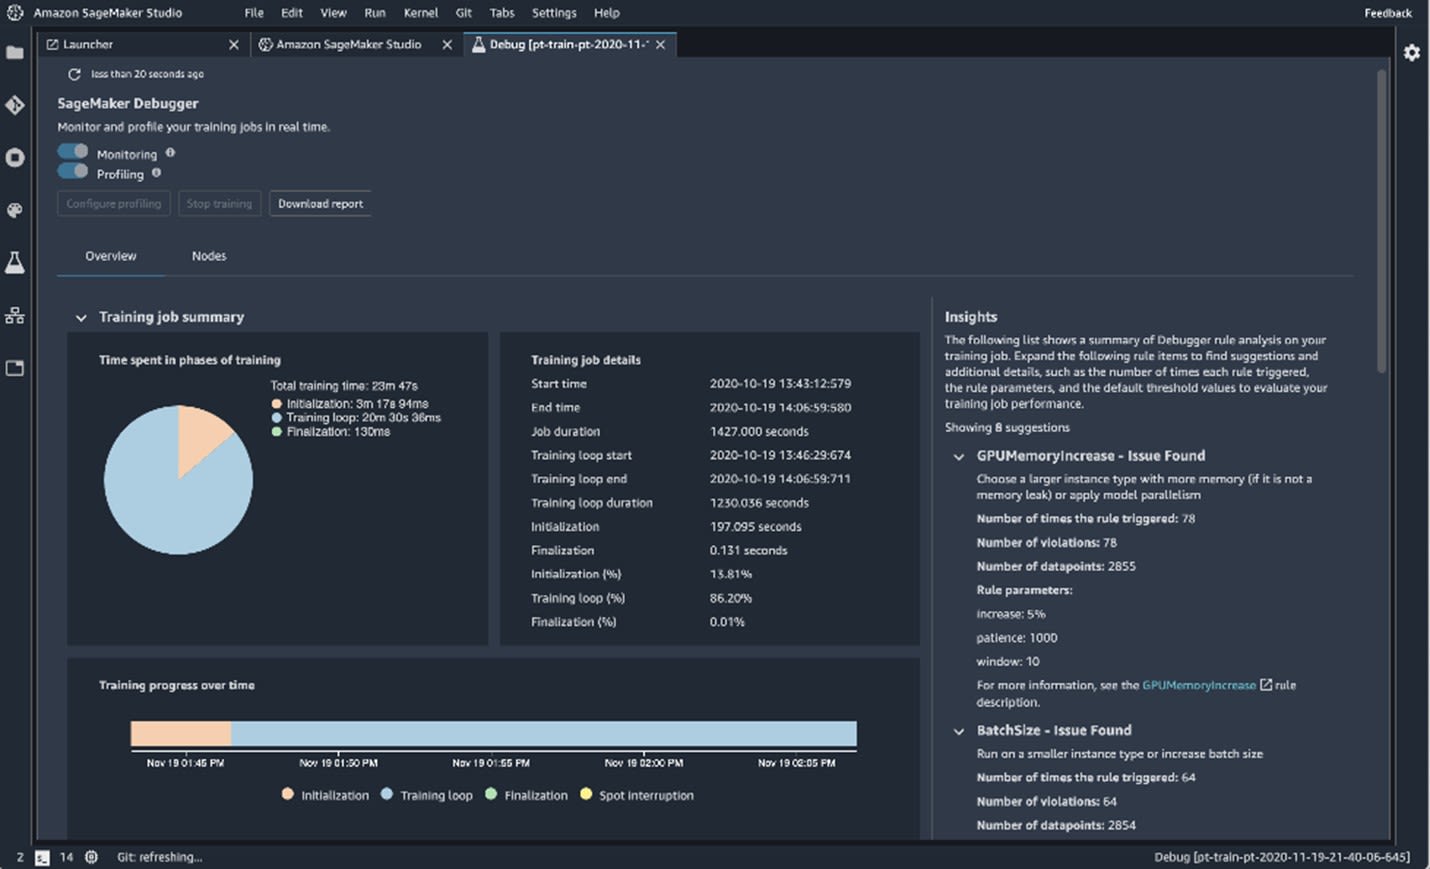The width and height of the screenshot is (1430, 869).
Task: Open the Settings menu
Action: tap(554, 13)
